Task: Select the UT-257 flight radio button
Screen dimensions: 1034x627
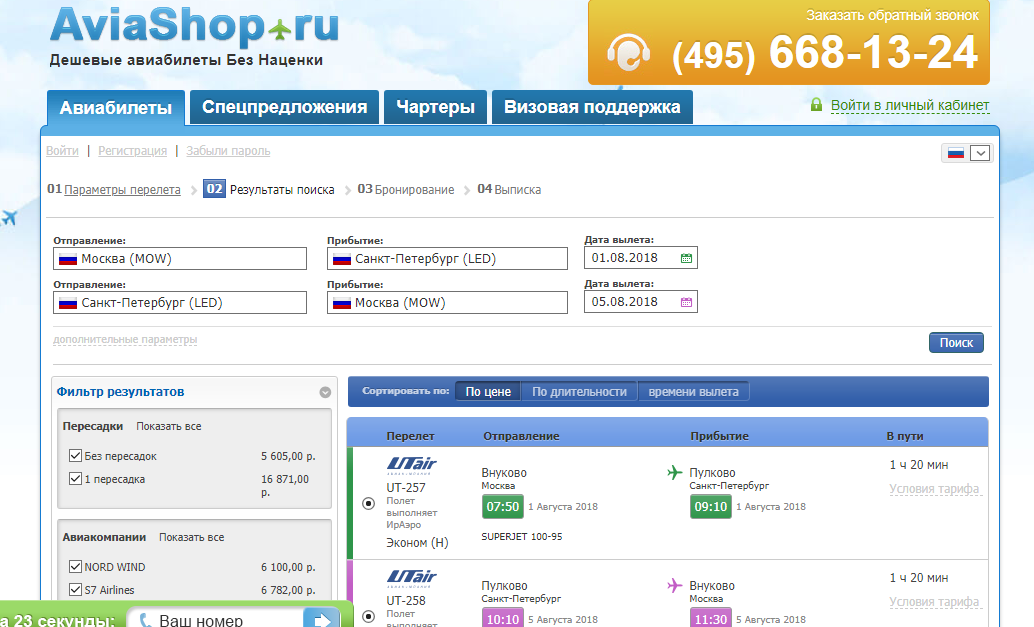Action: (x=368, y=503)
